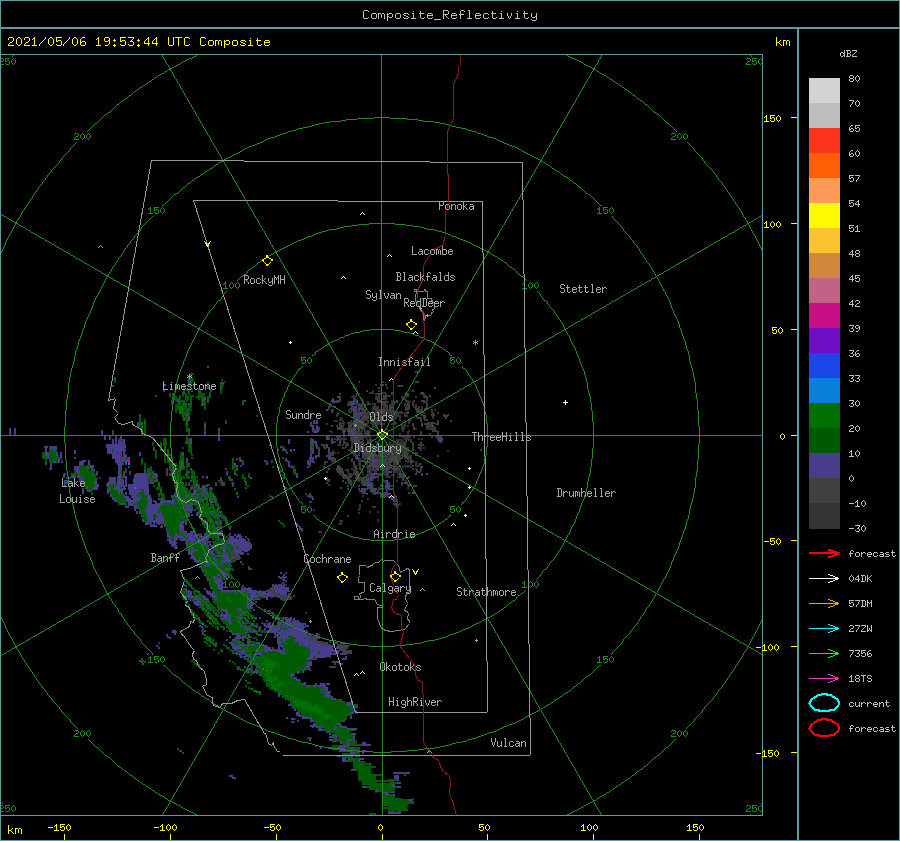This screenshot has width=900, height=841.
Task: Click the purple swatch below 39 dBZ
Action: (x=824, y=340)
